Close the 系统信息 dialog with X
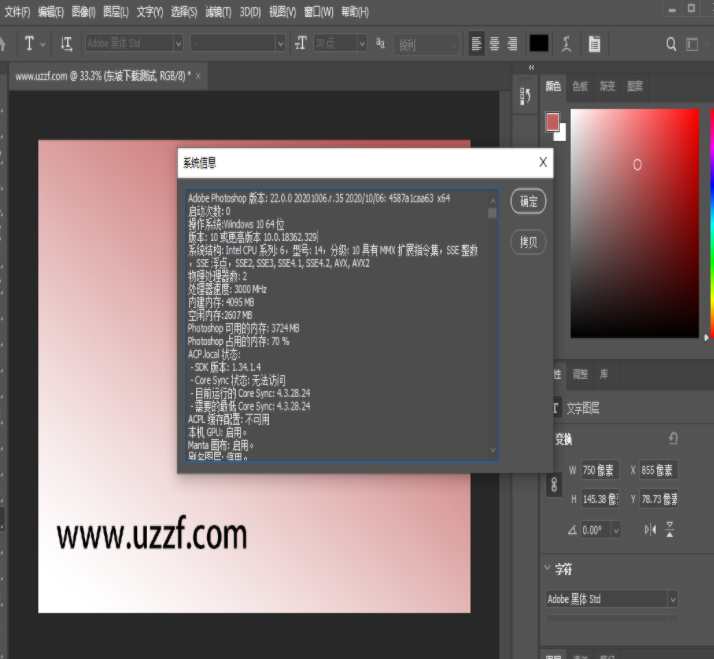The image size is (714, 659). pos(543,162)
